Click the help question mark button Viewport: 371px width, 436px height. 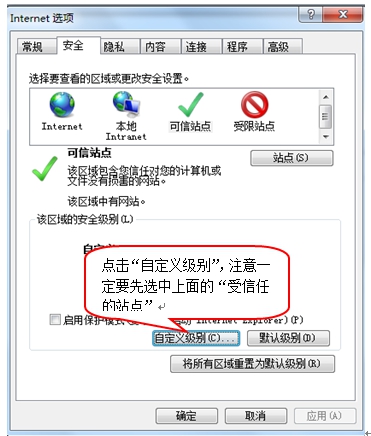click(x=311, y=15)
